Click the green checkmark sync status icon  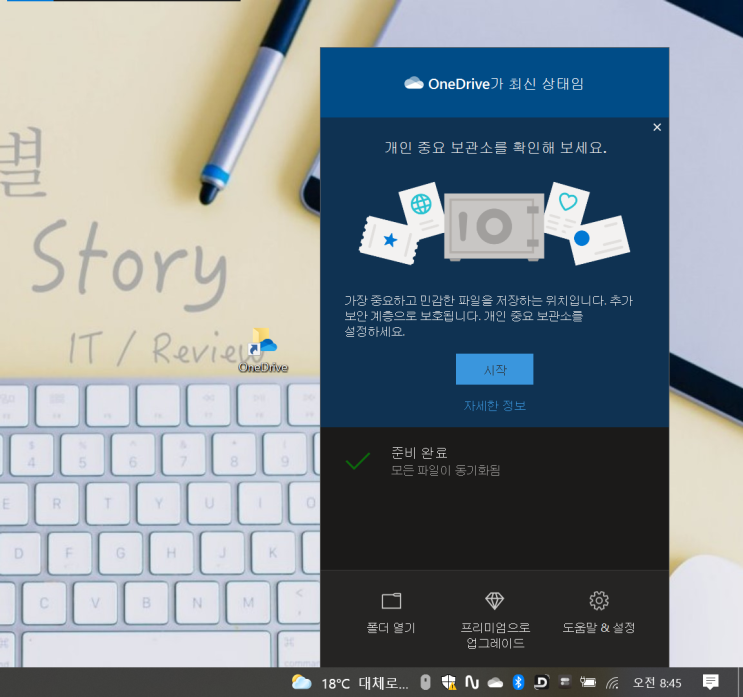click(x=358, y=461)
